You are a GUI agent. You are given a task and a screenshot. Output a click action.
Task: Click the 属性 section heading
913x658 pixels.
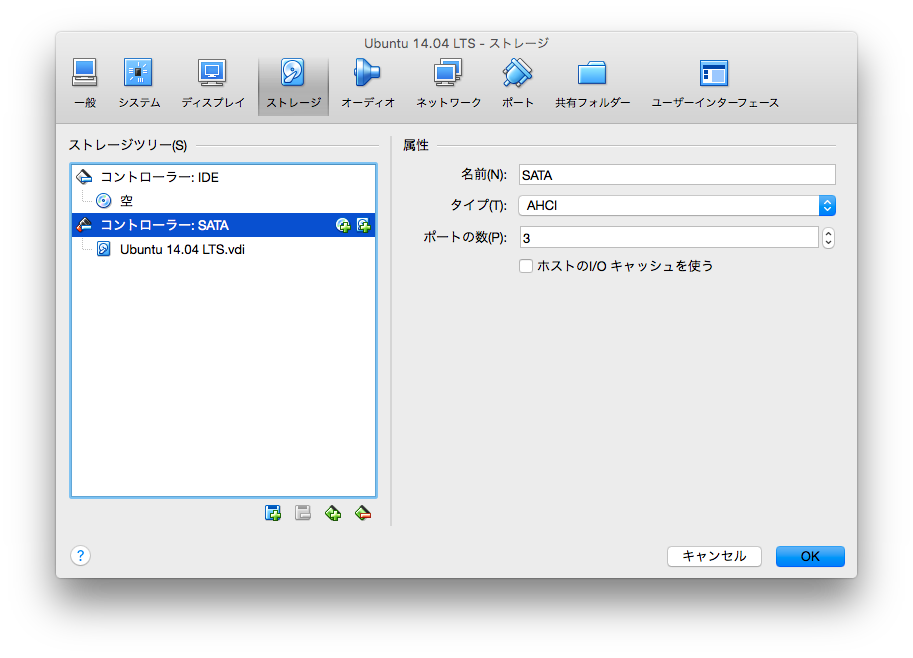tap(416, 145)
